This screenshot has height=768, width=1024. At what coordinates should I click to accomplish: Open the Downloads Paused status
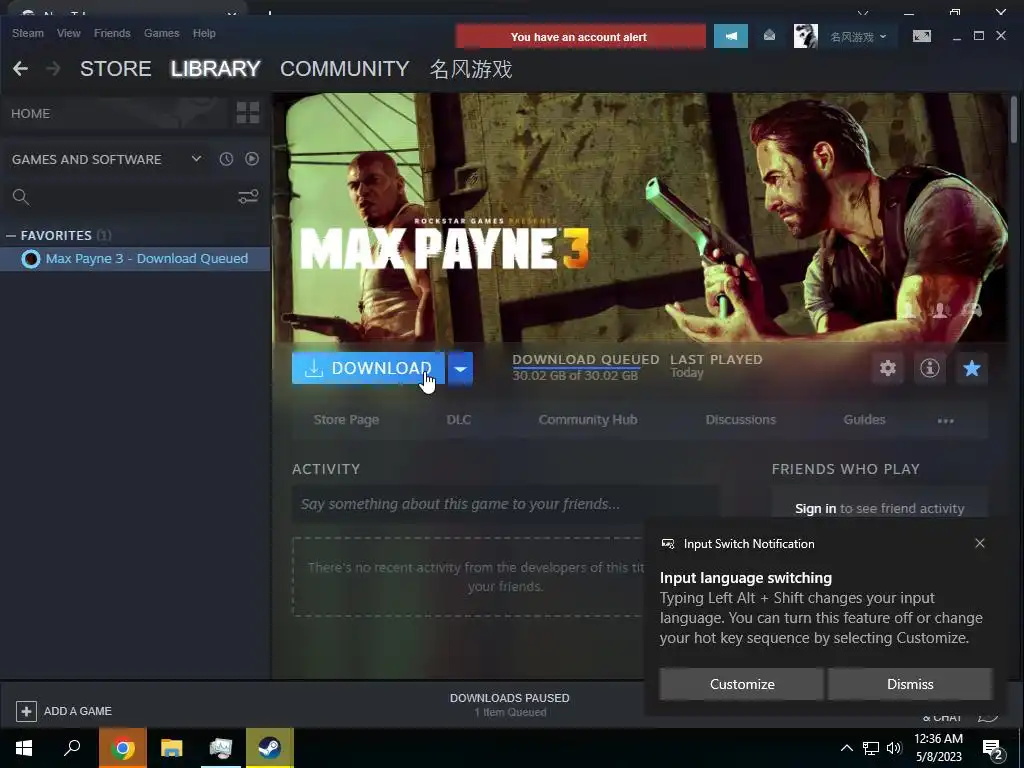pos(509,705)
